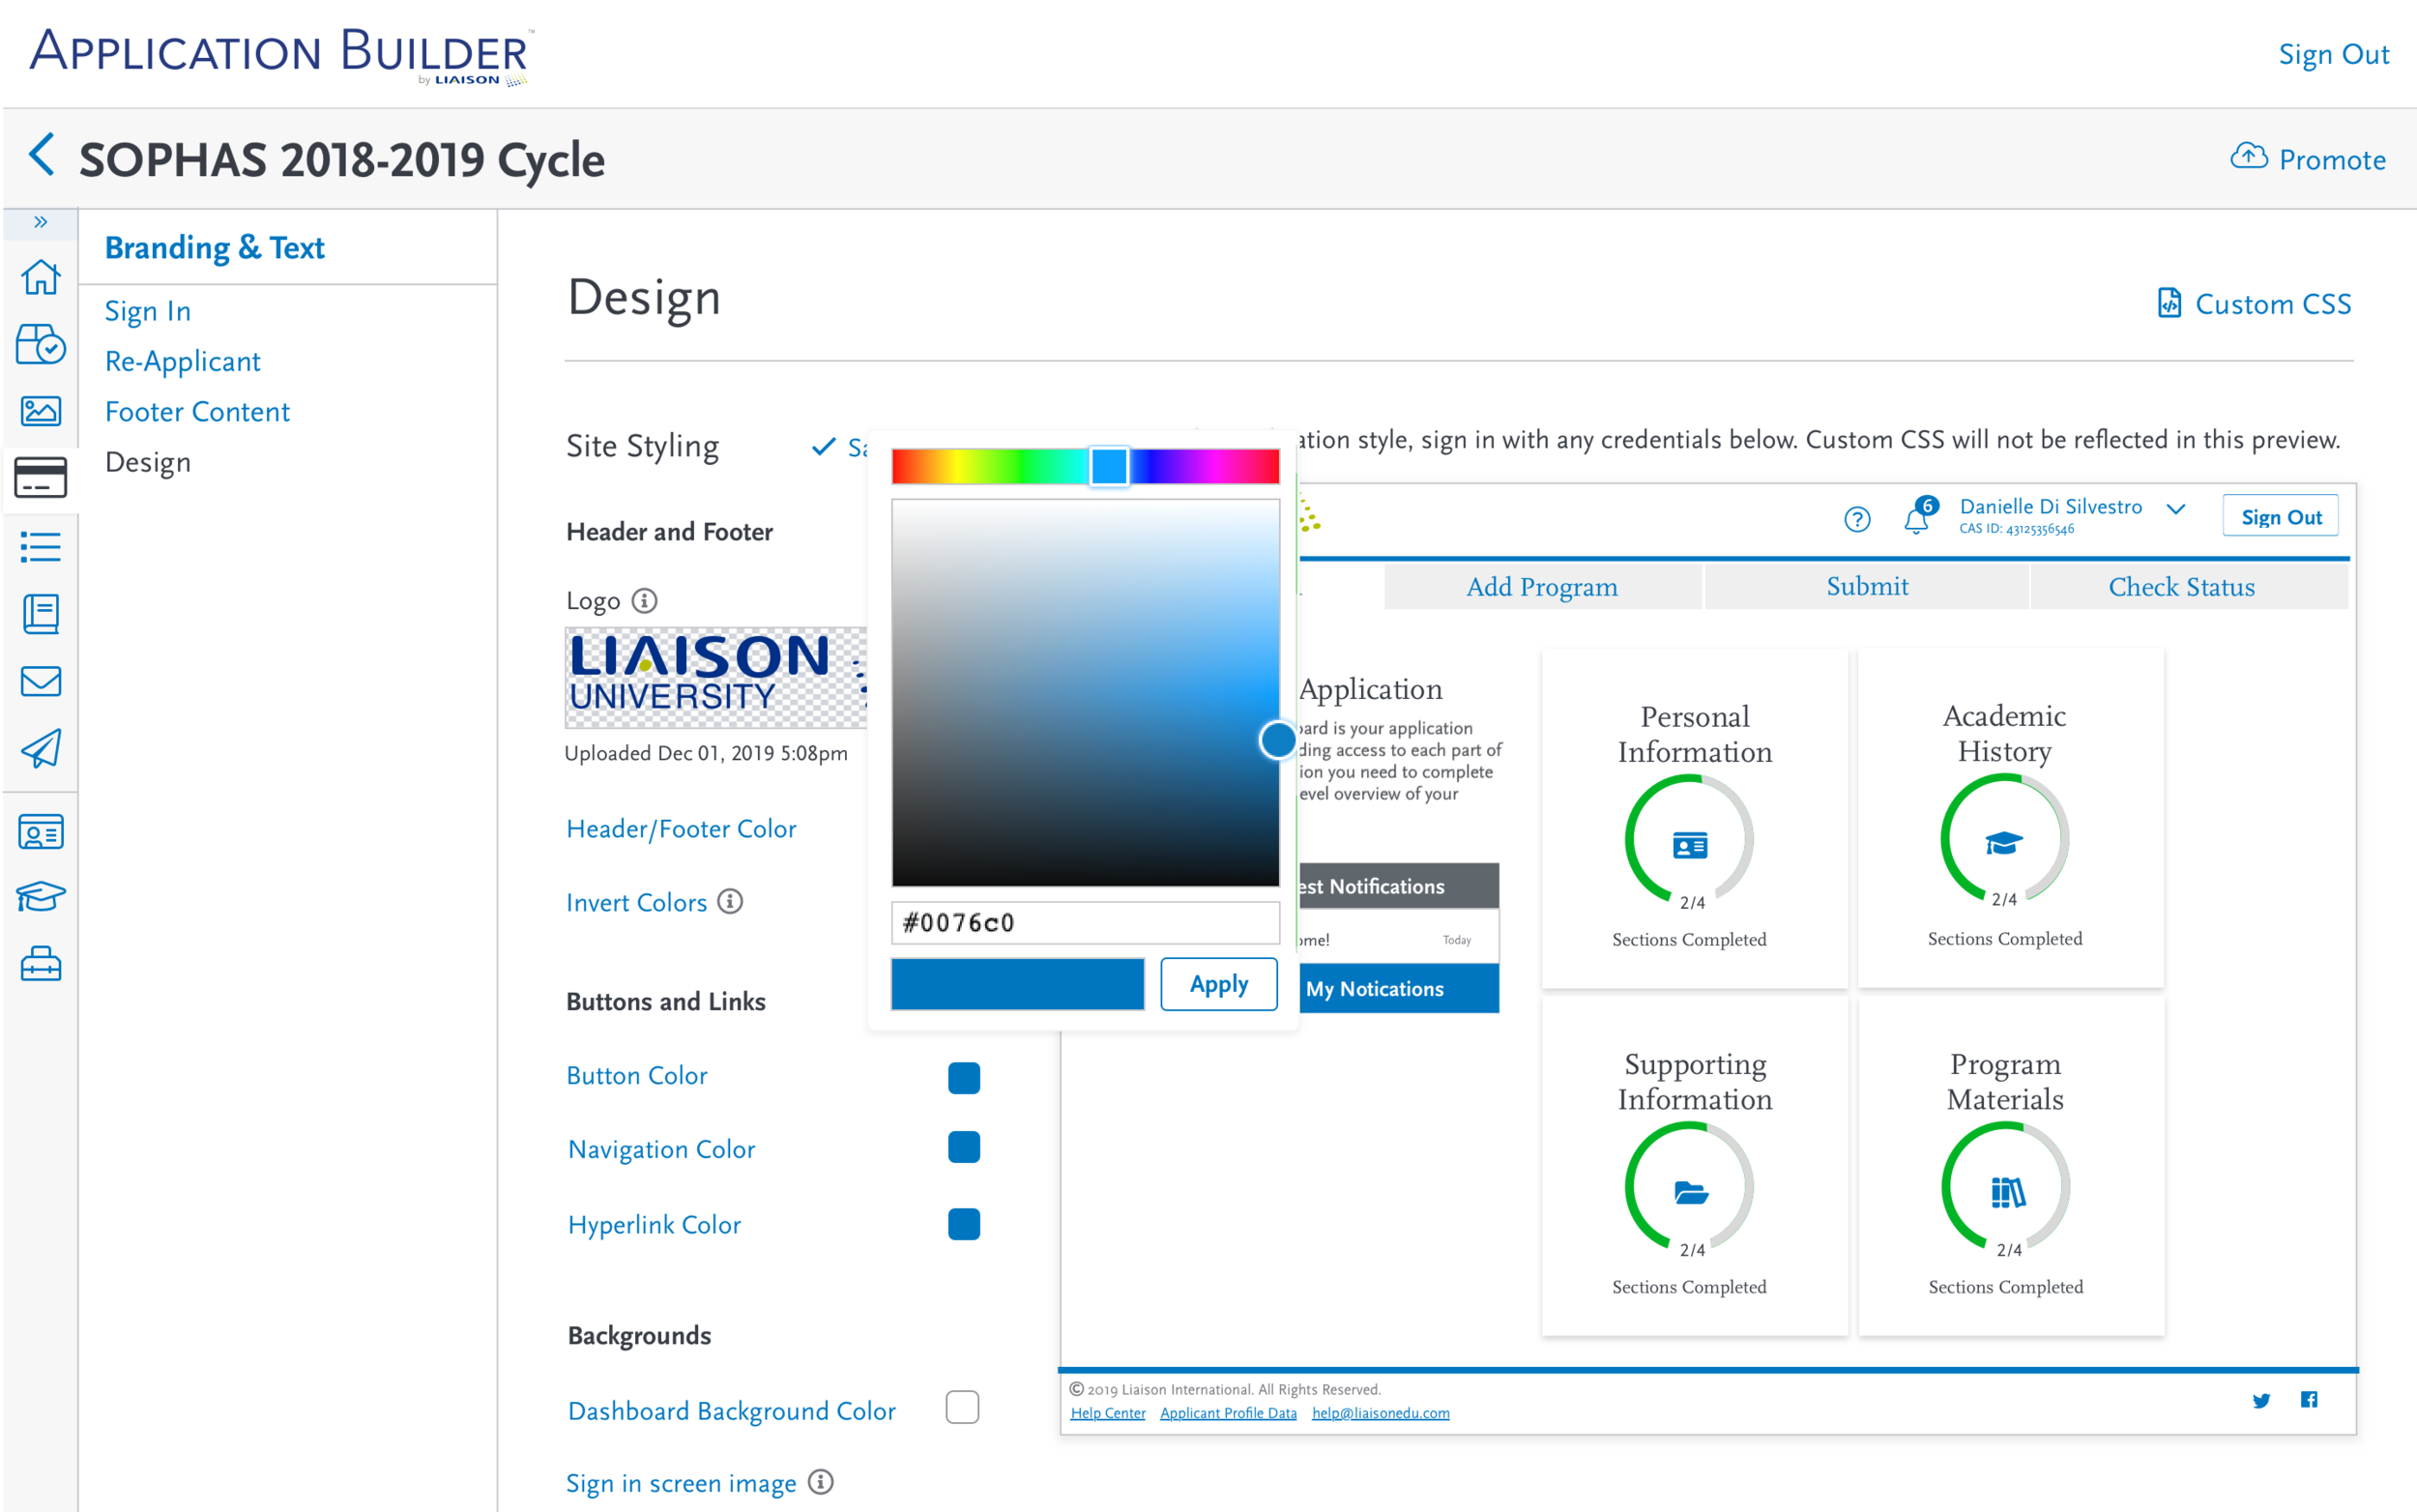The image size is (2417, 1512).
Task: Click the Apply button in color picker
Action: pyautogui.click(x=1219, y=984)
